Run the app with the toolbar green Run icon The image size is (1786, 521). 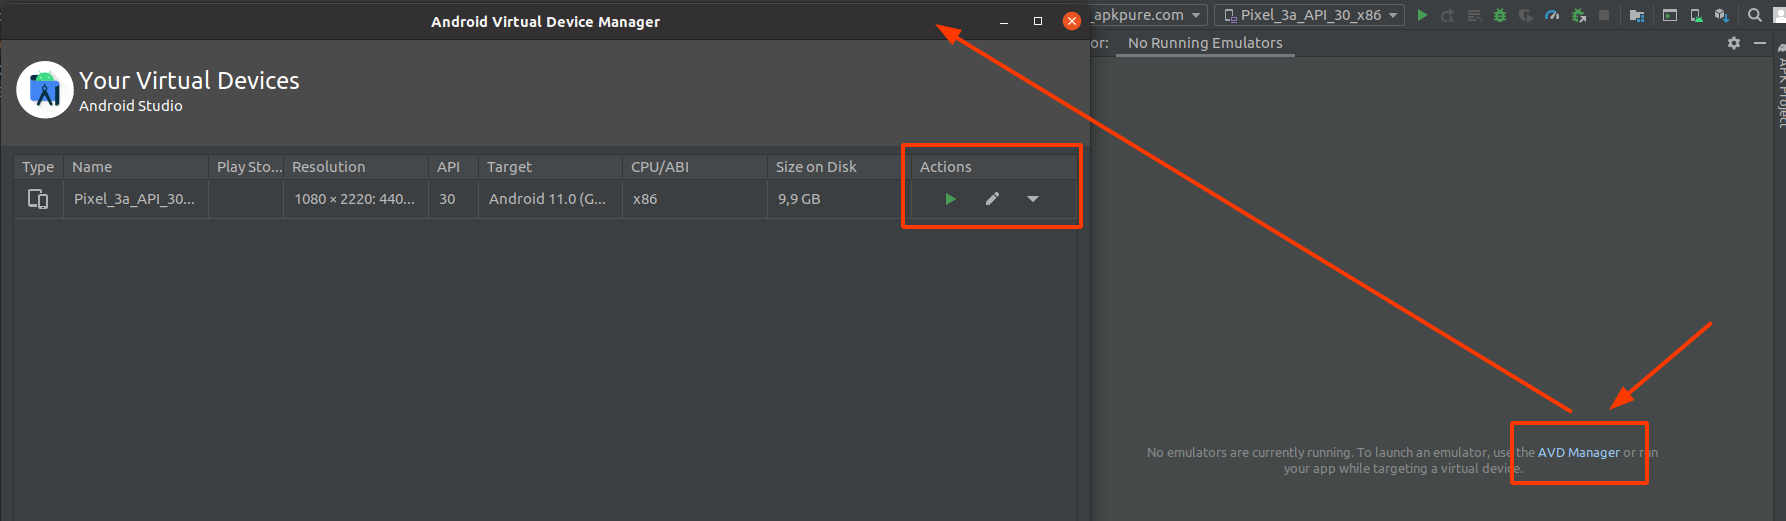(1422, 15)
